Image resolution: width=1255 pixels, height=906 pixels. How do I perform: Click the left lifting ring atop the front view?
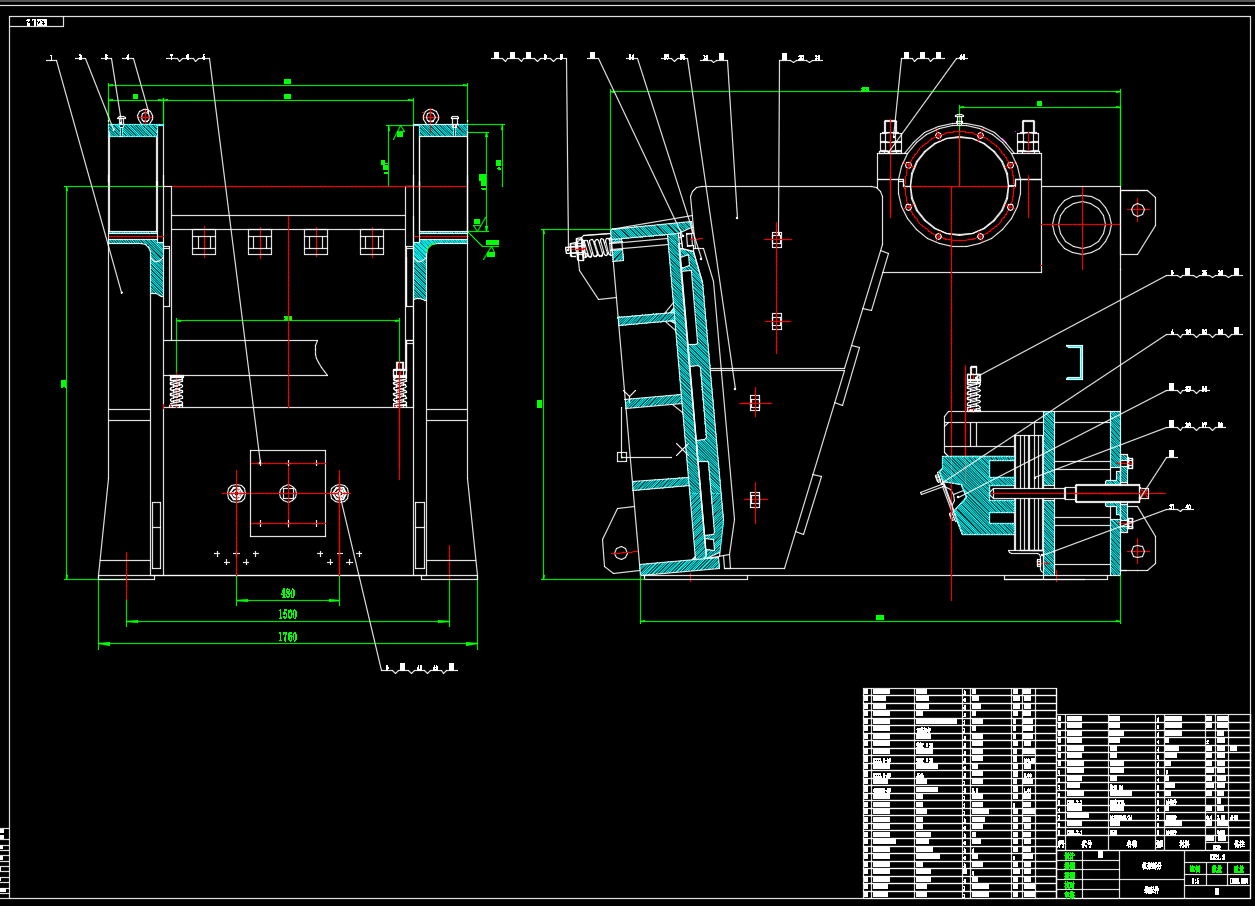145,117
